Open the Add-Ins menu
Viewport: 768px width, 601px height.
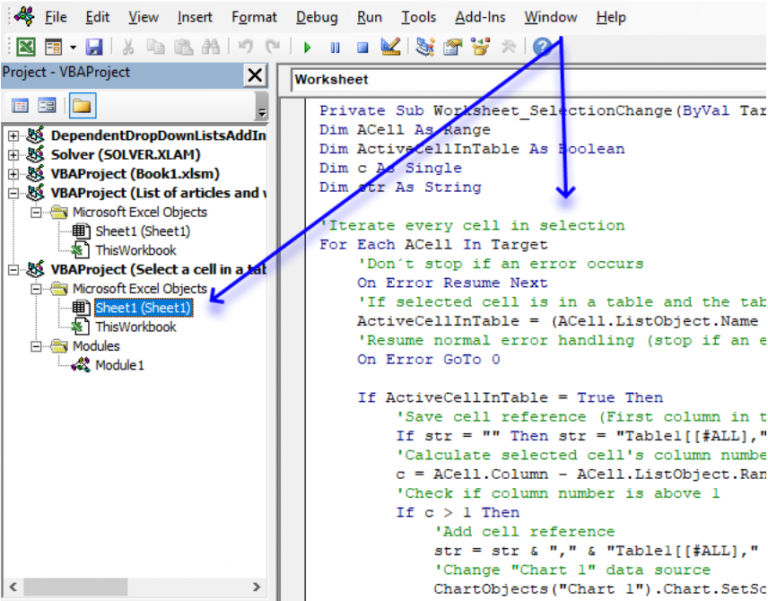pyautogui.click(x=480, y=17)
